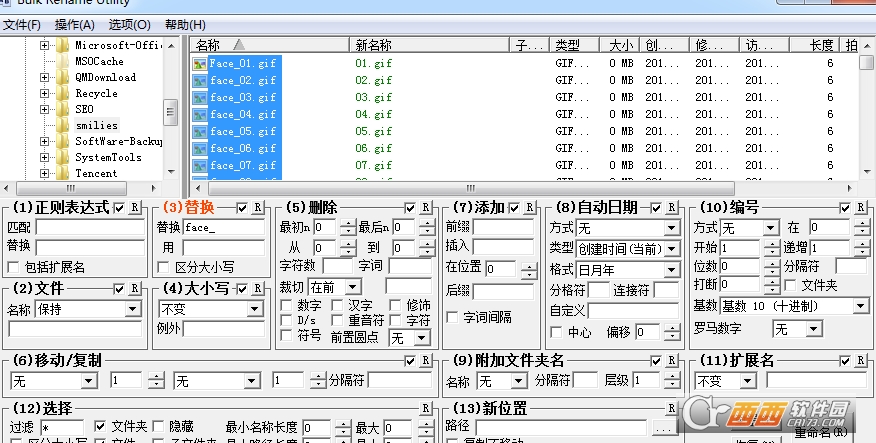This screenshot has width=876, height=443.
Task: Click the 替换 text field containing face_
Action: point(223,228)
